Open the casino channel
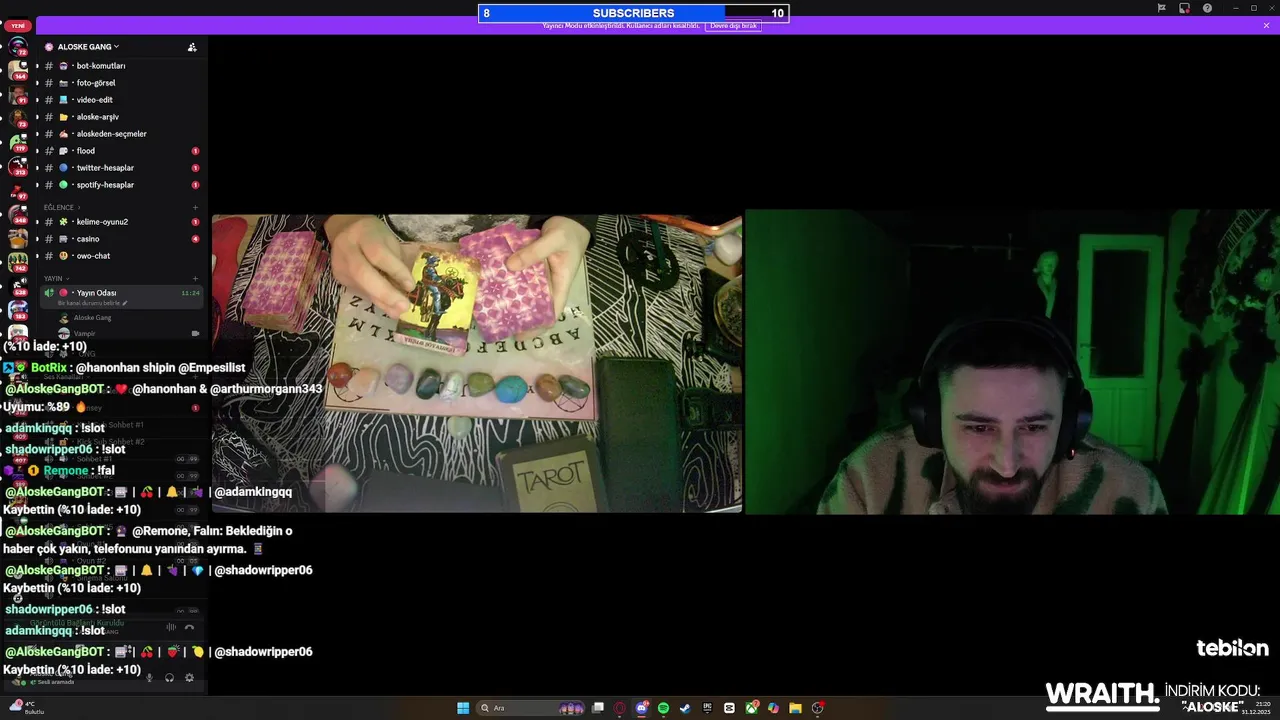The width and height of the screenshot is (1280, 720). [120, 239]
